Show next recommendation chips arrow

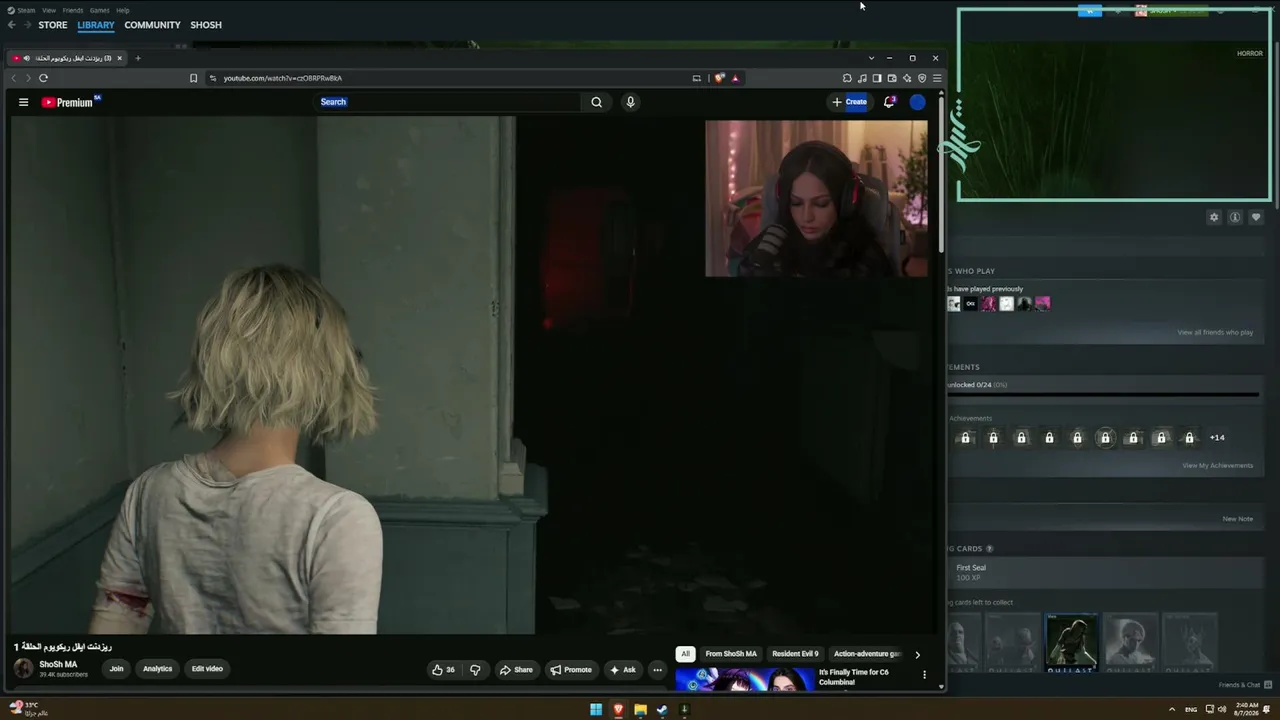click(917, 654)
